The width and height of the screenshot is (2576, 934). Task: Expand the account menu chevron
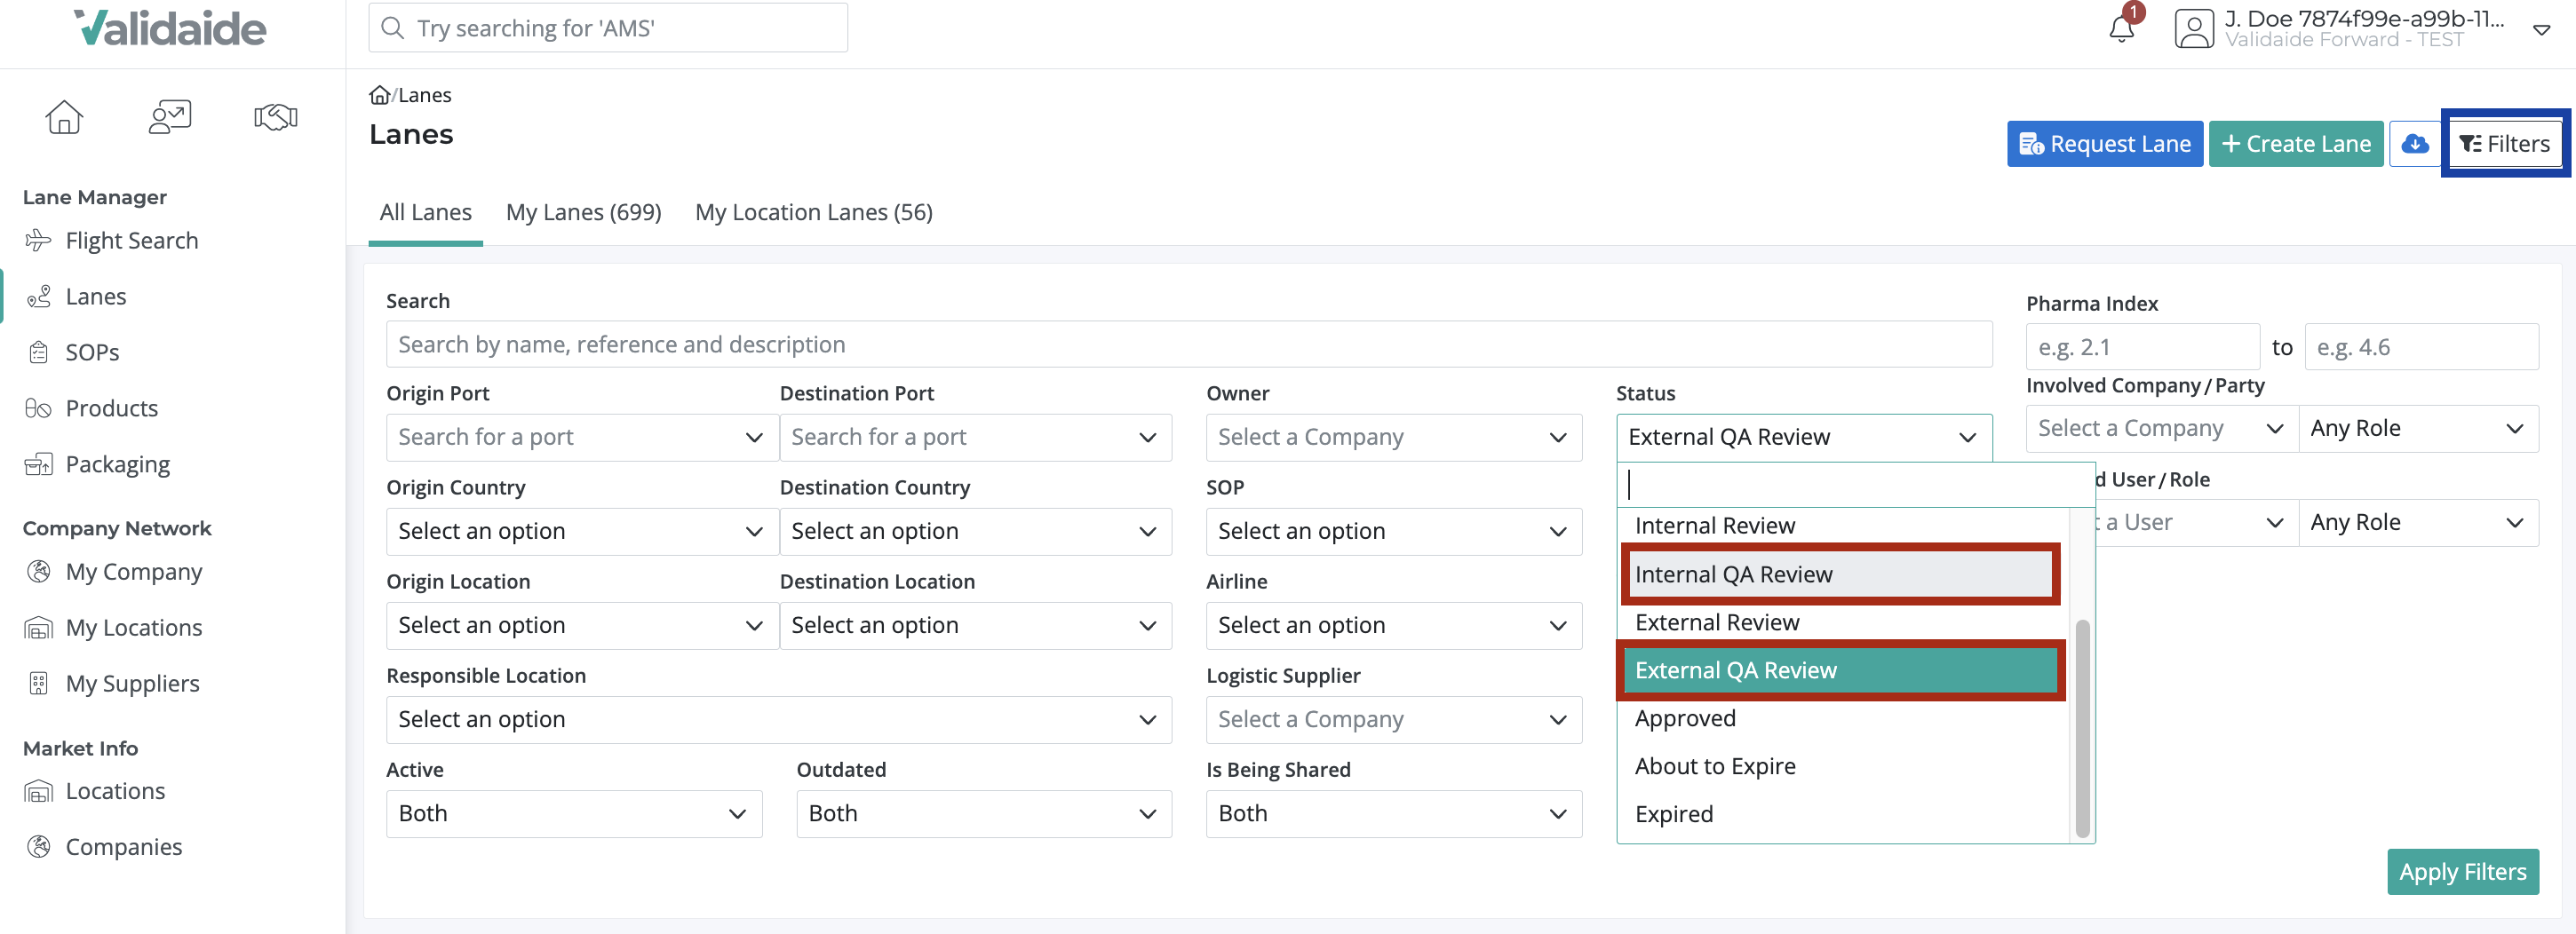click(2541, 30)
